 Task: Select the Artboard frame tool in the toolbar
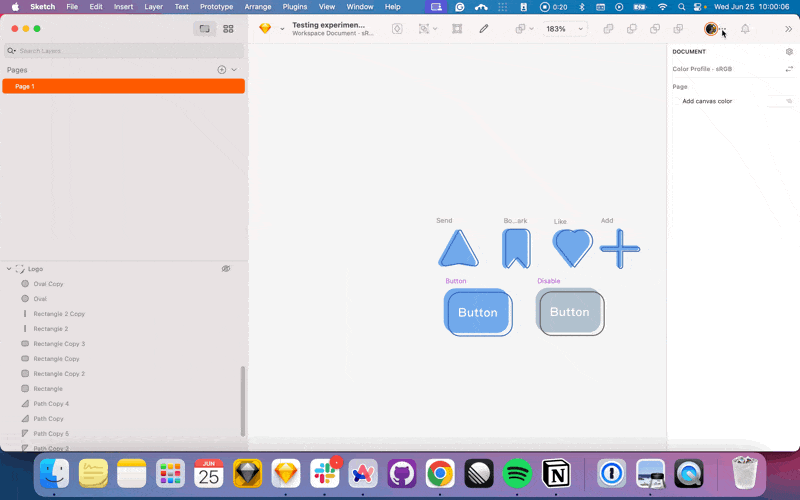coord(457,29)
